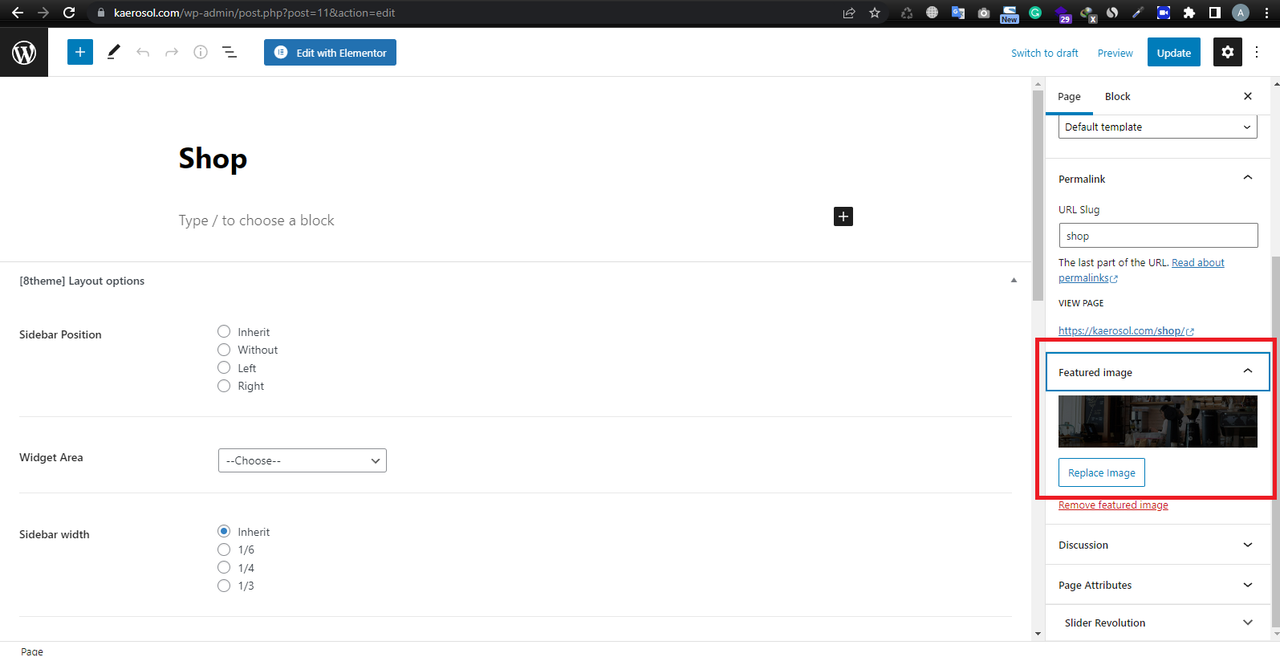
Task: Expand the Slider Revolution panel
Action: pyautogui.click(x=1158, y=622)
